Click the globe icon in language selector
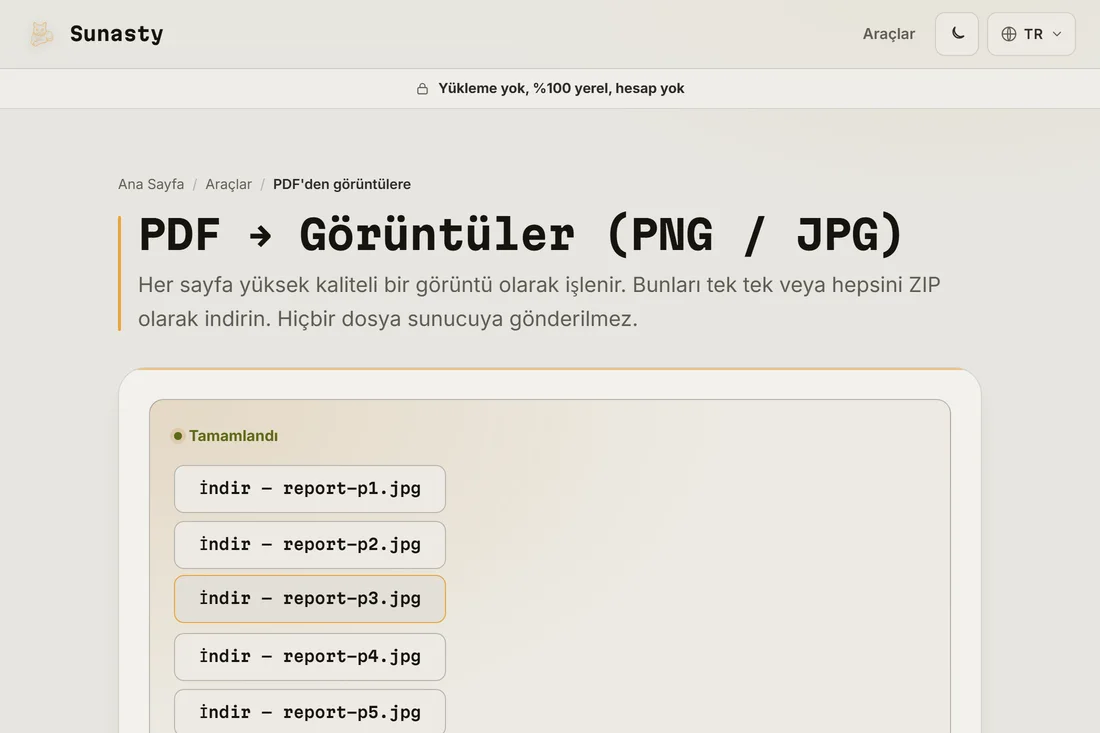 pyautogui.click(x=1009, y=34)
